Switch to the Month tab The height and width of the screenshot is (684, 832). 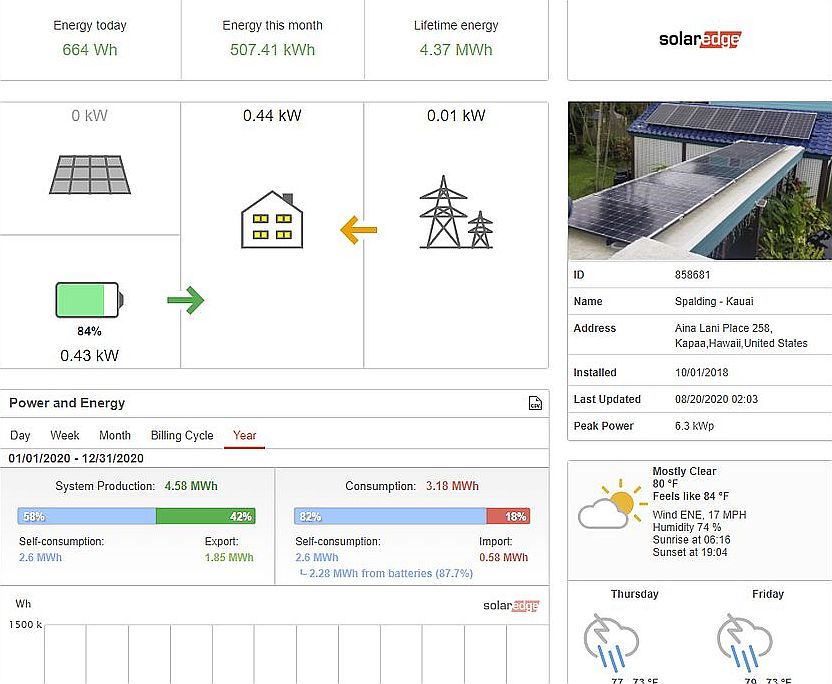pyautogui.click(x=114, y=435)
